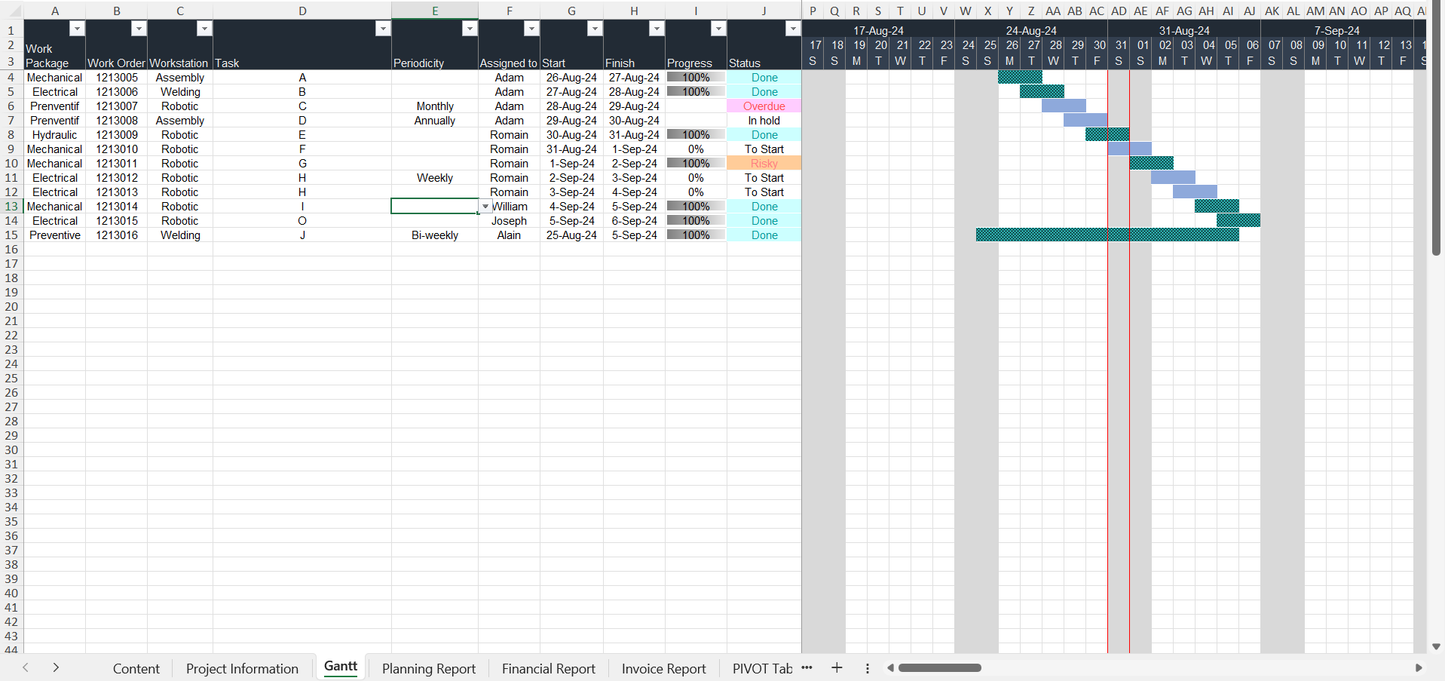This screenshot has height=681, width=1445.
Task: Show more hidden sheet tabs ellipsis
Action: (x=807, y=668)
